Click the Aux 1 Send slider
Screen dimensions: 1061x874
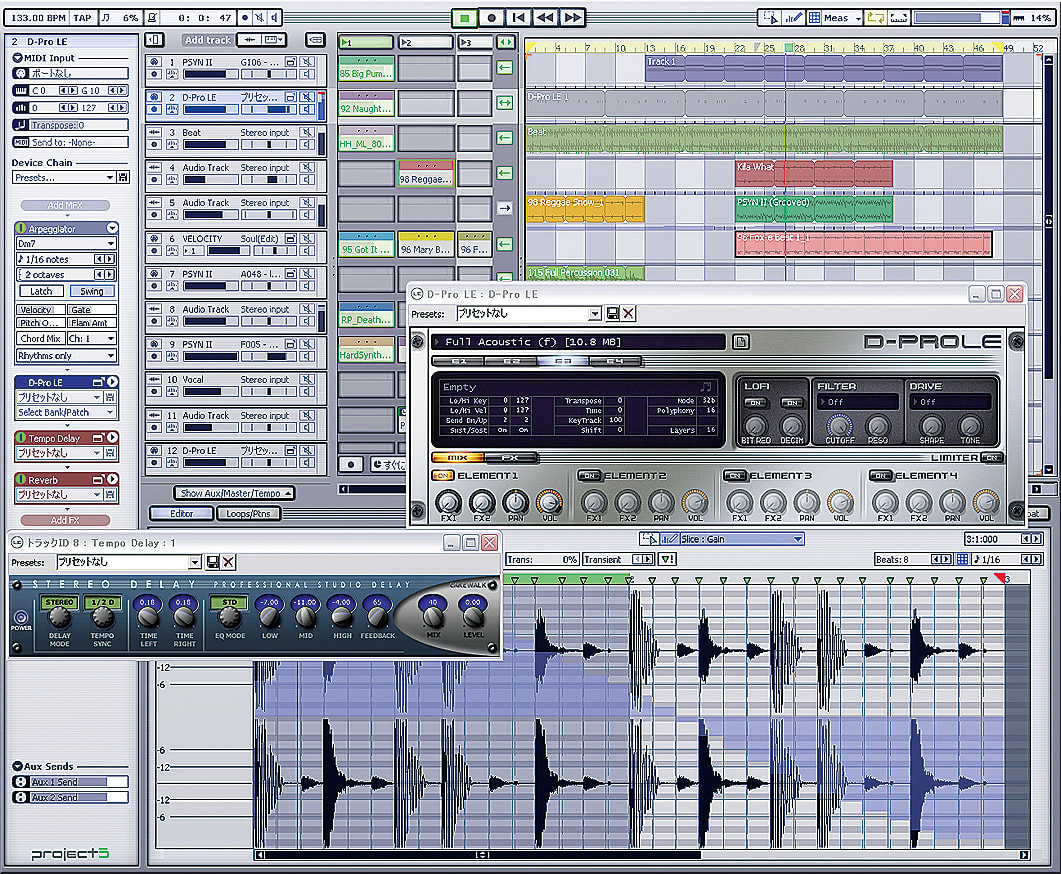78,781
